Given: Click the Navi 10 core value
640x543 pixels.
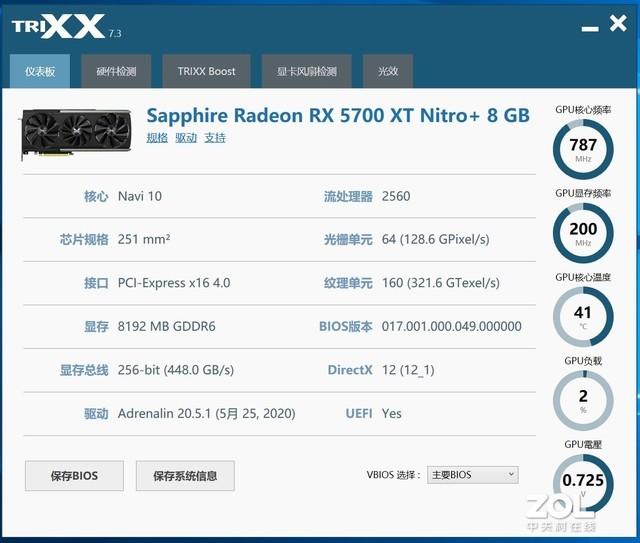Looking at the screenshot, I should pos(140,196).
